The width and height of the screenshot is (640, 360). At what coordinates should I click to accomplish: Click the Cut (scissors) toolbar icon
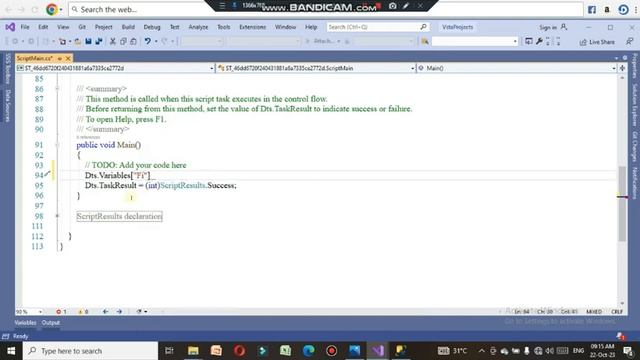(113, 41)
